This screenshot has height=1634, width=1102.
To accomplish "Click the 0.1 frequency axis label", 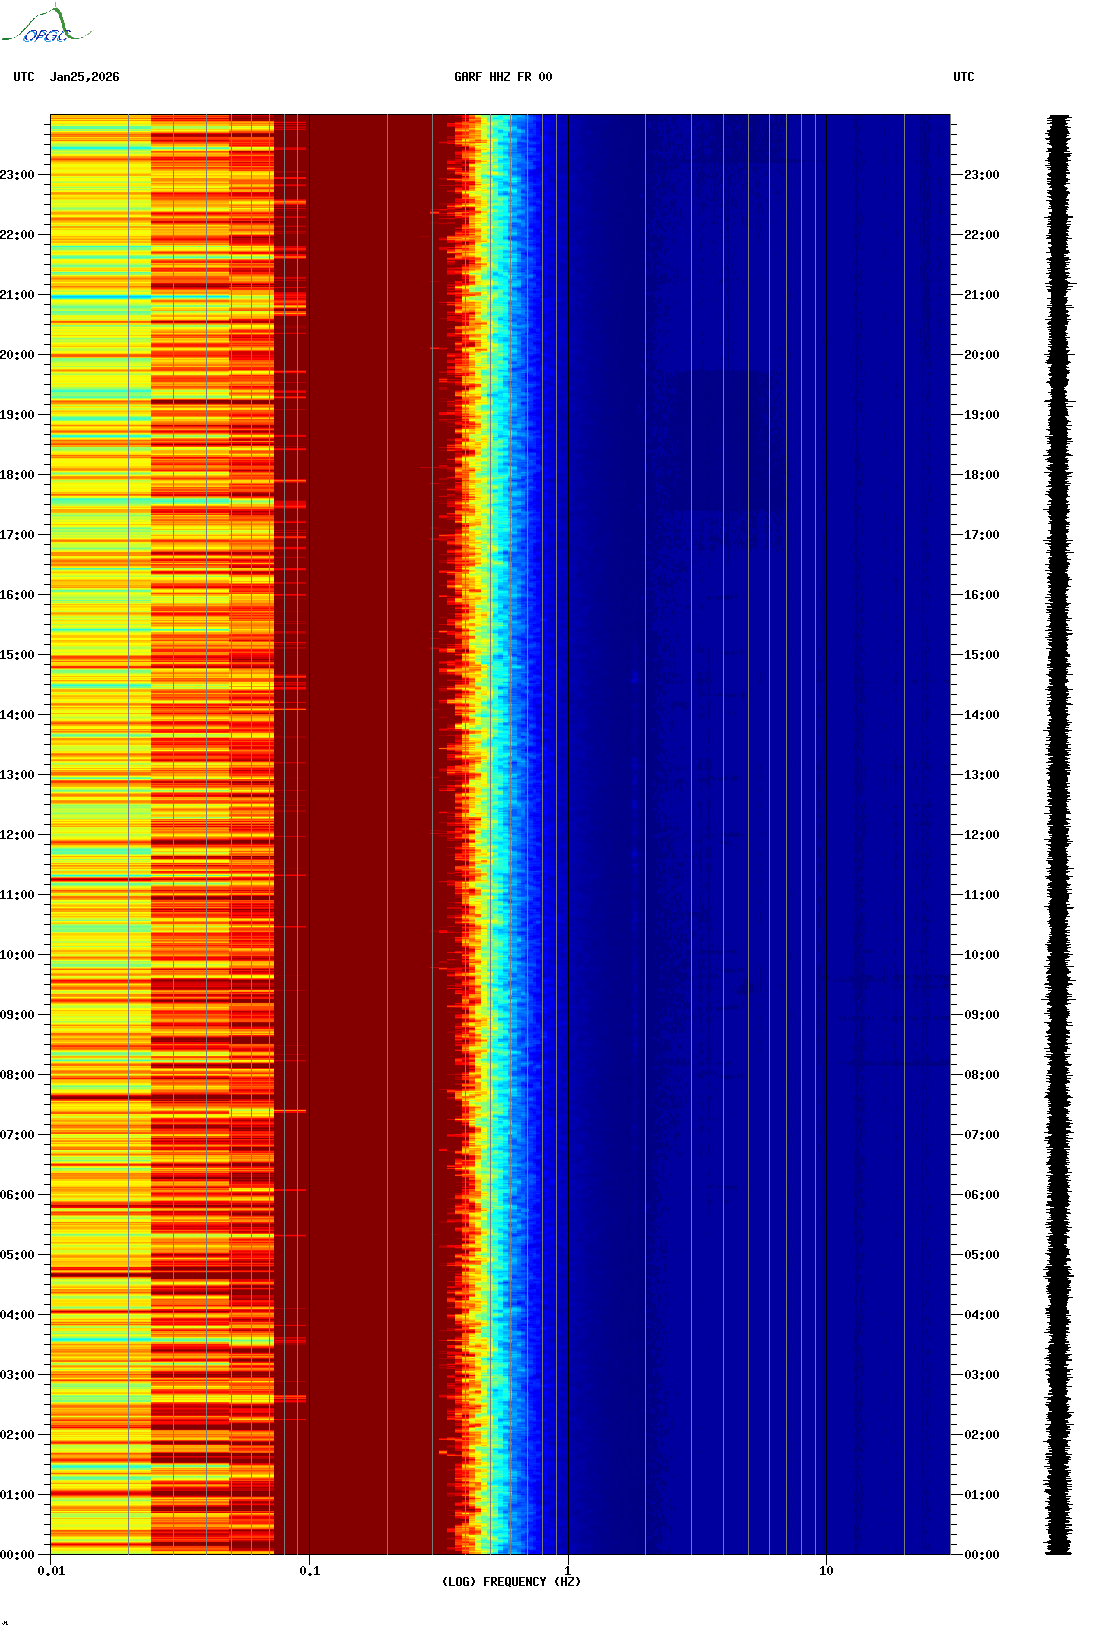I will pyautogui.click(x=310, y=1571).
